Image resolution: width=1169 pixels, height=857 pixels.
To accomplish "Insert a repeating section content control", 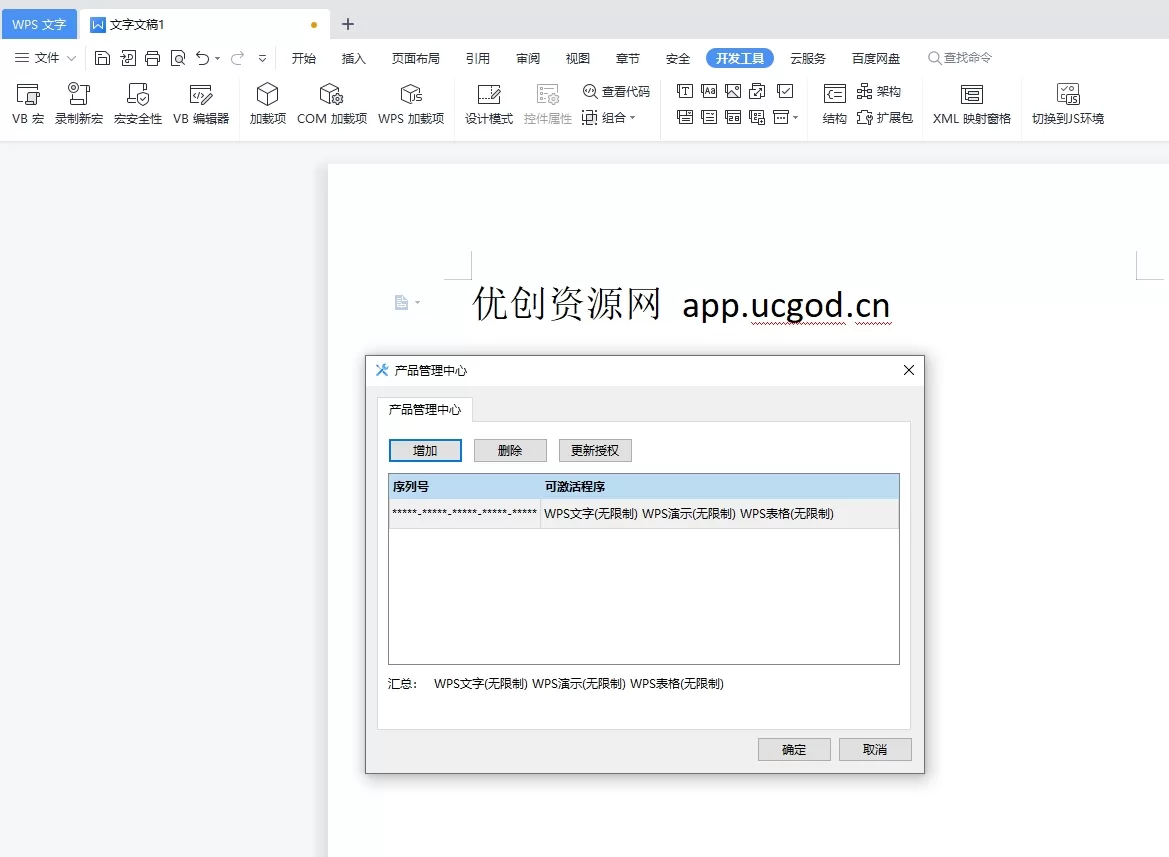I will click(x=757, y=117).
